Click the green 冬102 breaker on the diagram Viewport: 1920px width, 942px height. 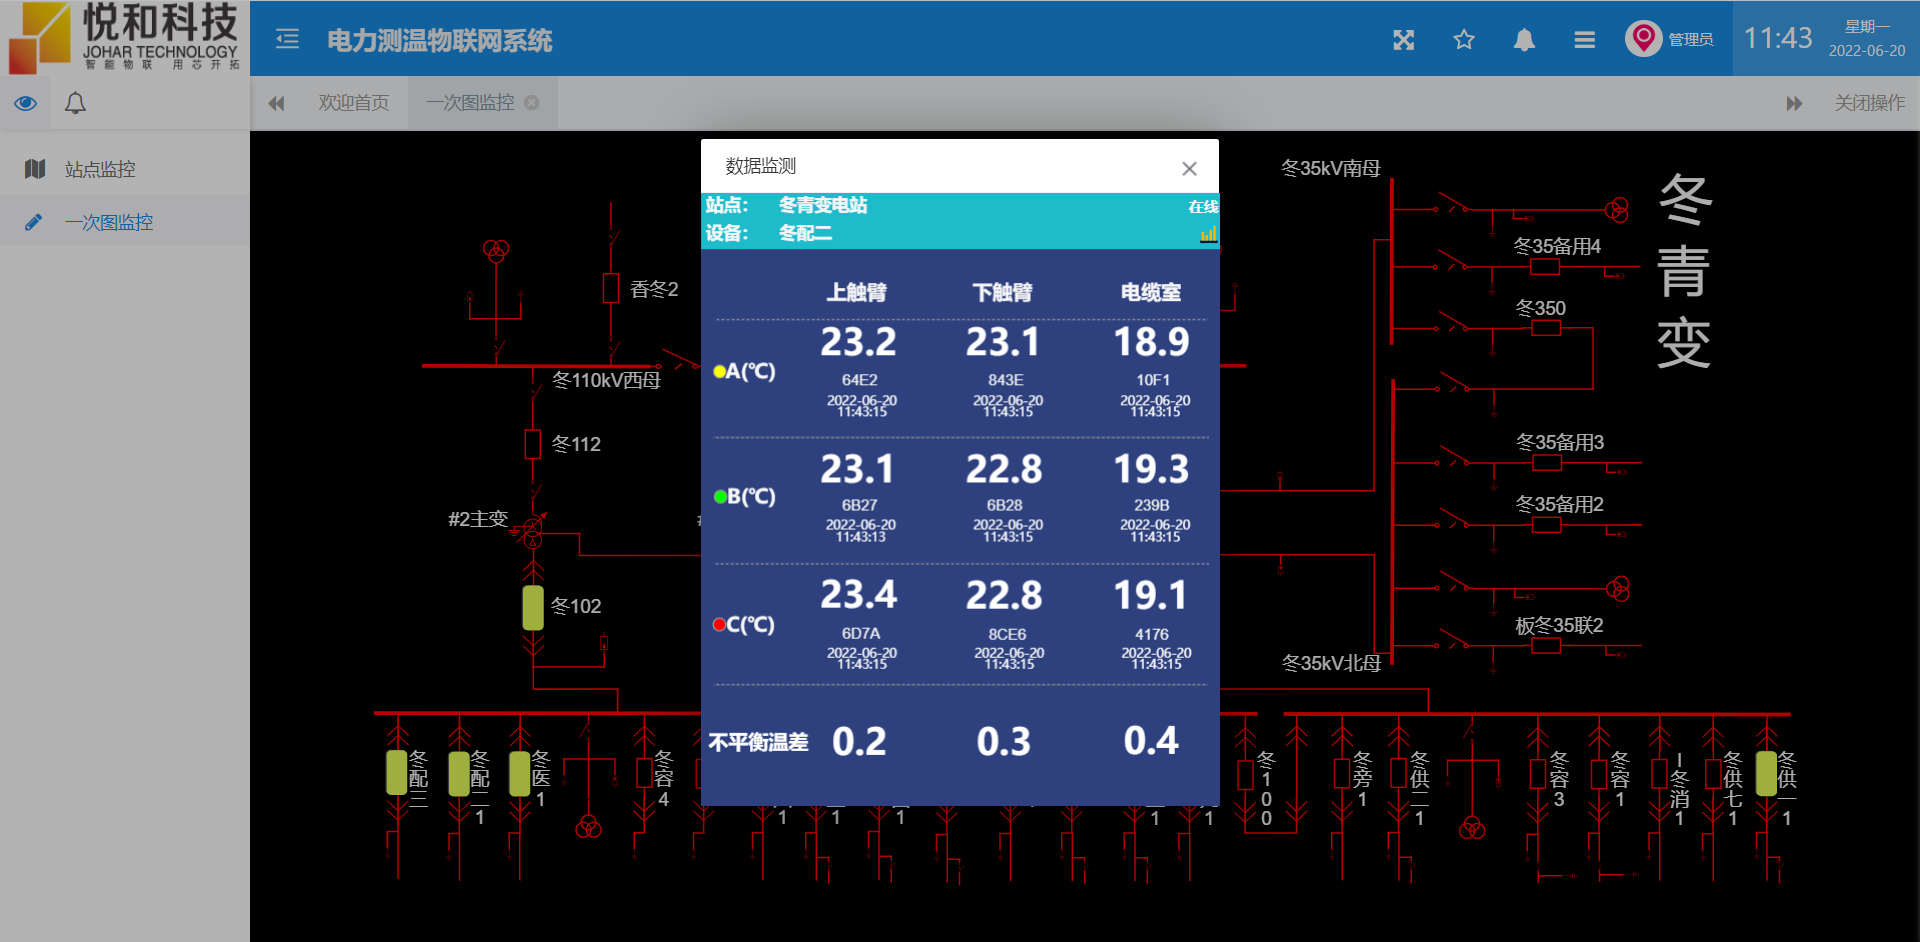(533, 607)
